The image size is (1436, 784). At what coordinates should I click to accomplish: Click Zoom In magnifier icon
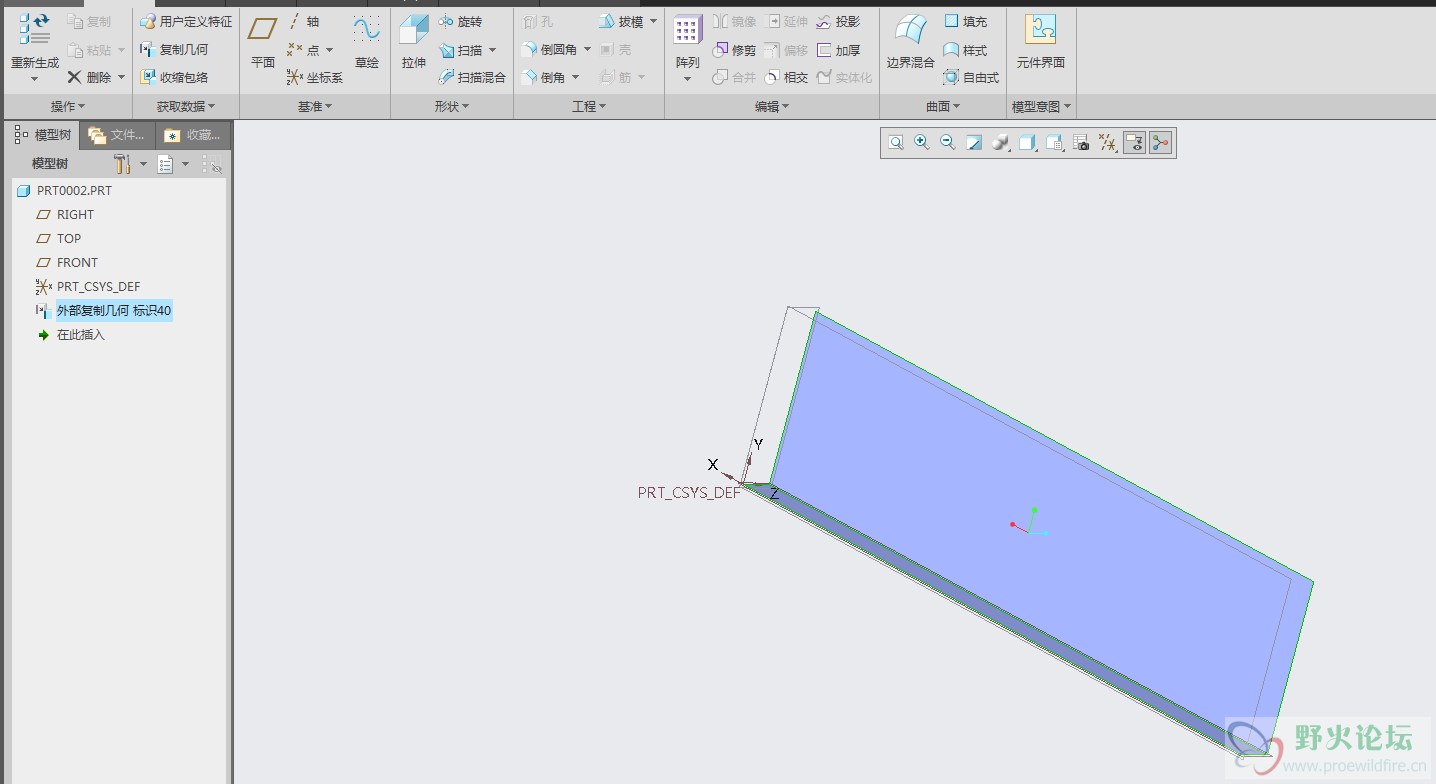[x=922, y=143]
